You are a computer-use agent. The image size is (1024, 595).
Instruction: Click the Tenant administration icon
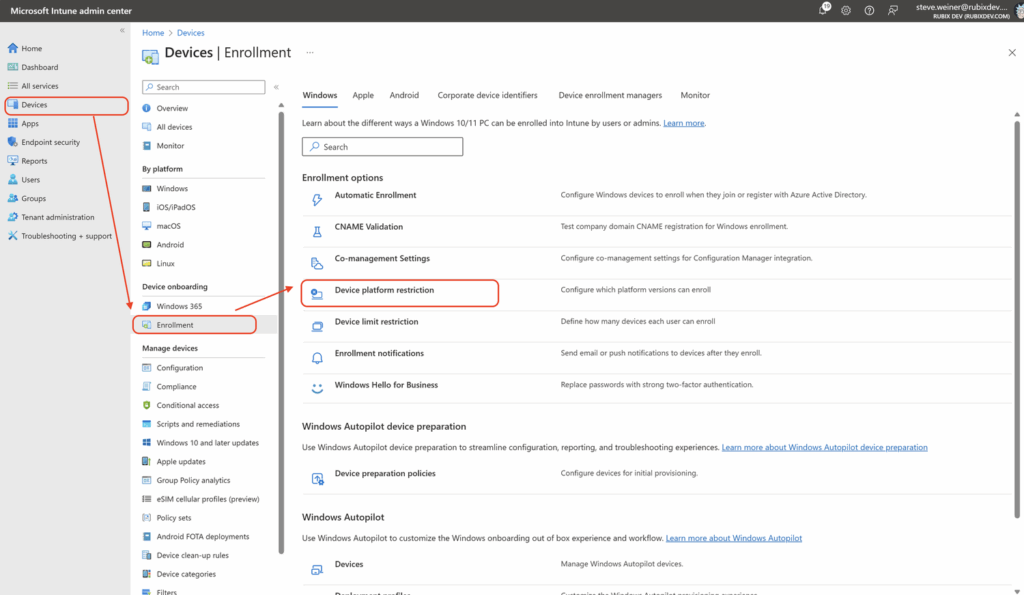(x=12, y=217)
